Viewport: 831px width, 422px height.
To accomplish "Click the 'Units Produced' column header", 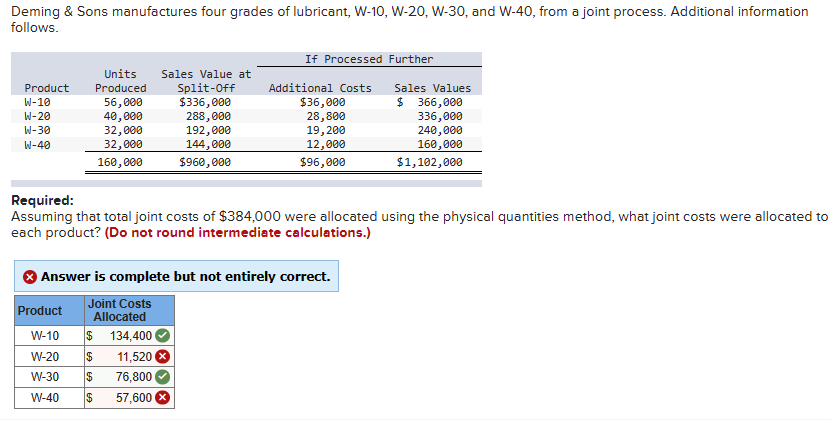I will (120, 81).
